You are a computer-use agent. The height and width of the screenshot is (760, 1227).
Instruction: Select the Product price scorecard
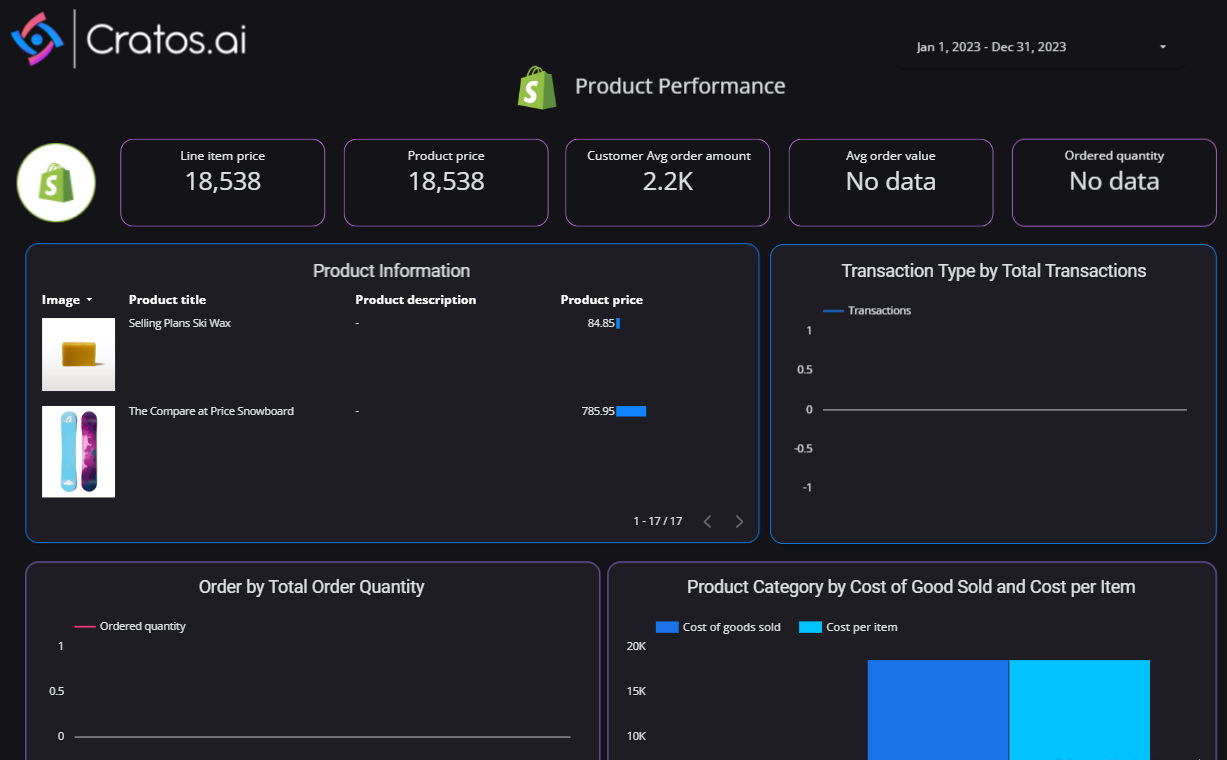446,182
